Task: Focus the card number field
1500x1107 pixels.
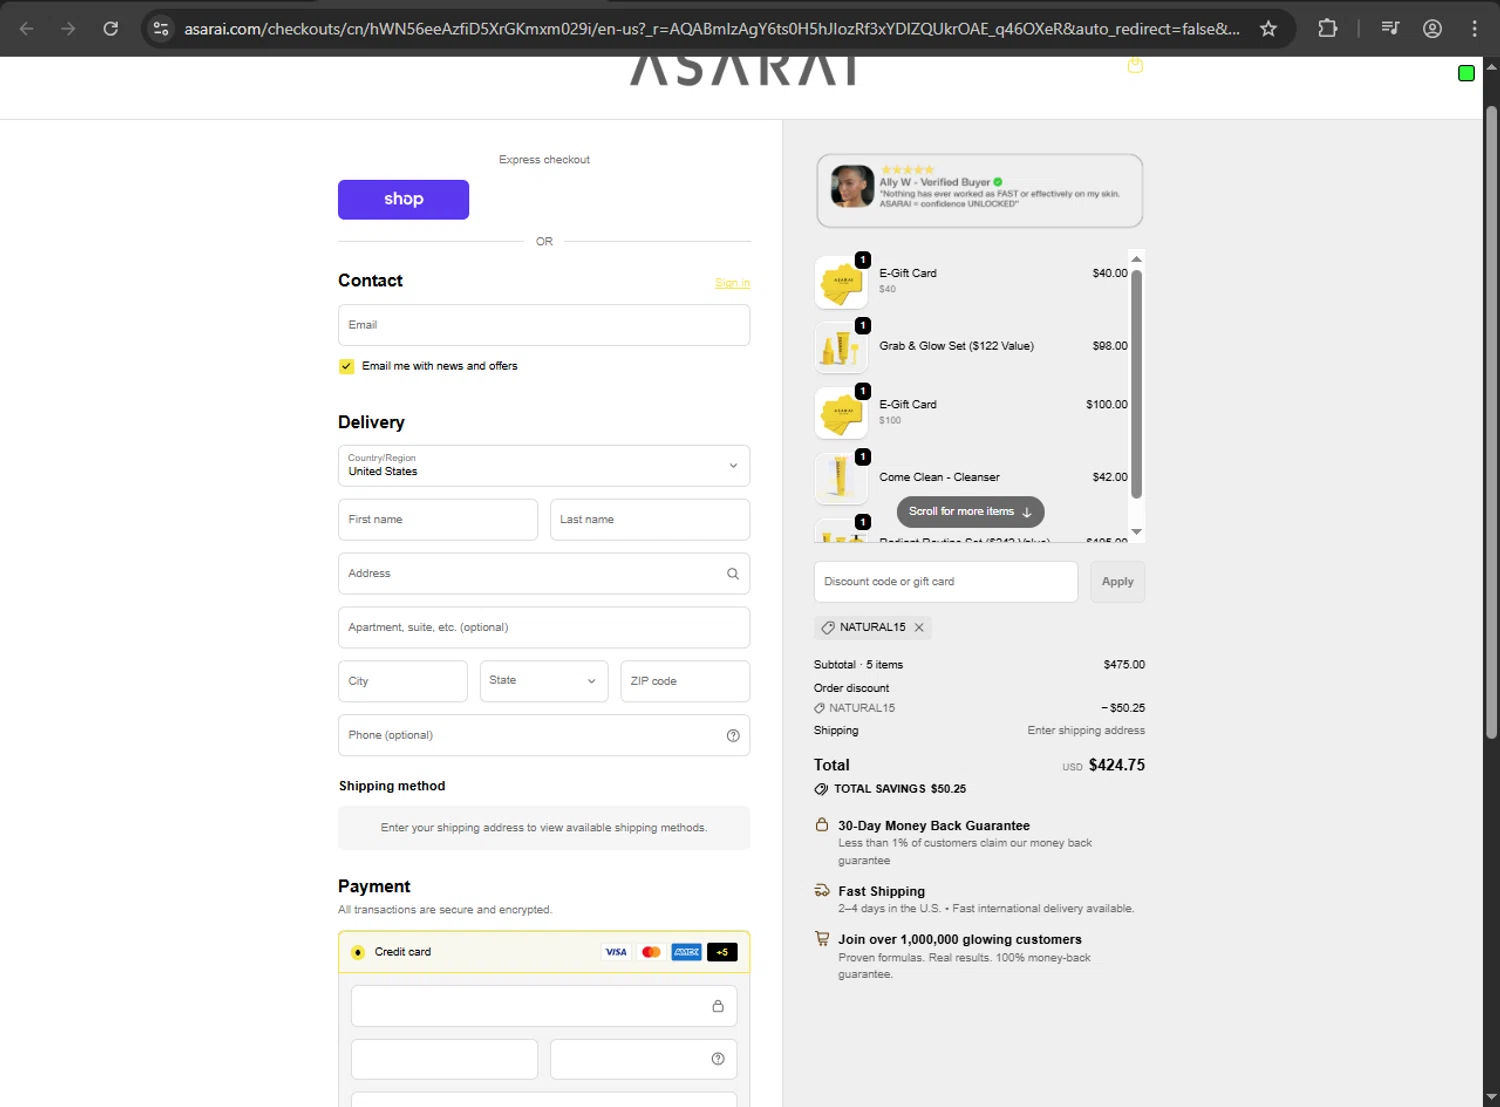Action: point(544,1006)
